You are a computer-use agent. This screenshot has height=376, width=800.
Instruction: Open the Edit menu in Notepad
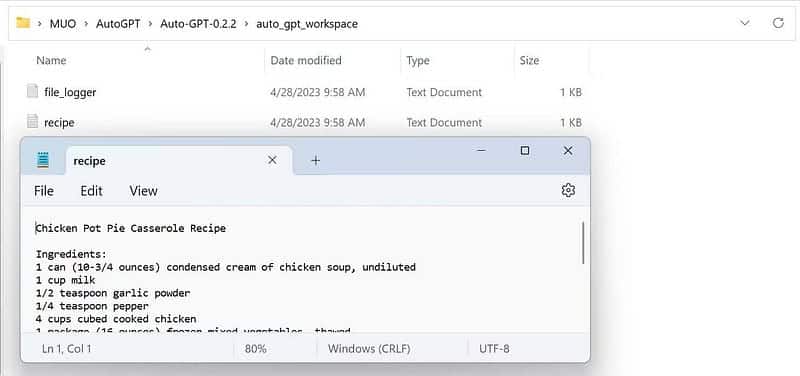coord(91,191)
